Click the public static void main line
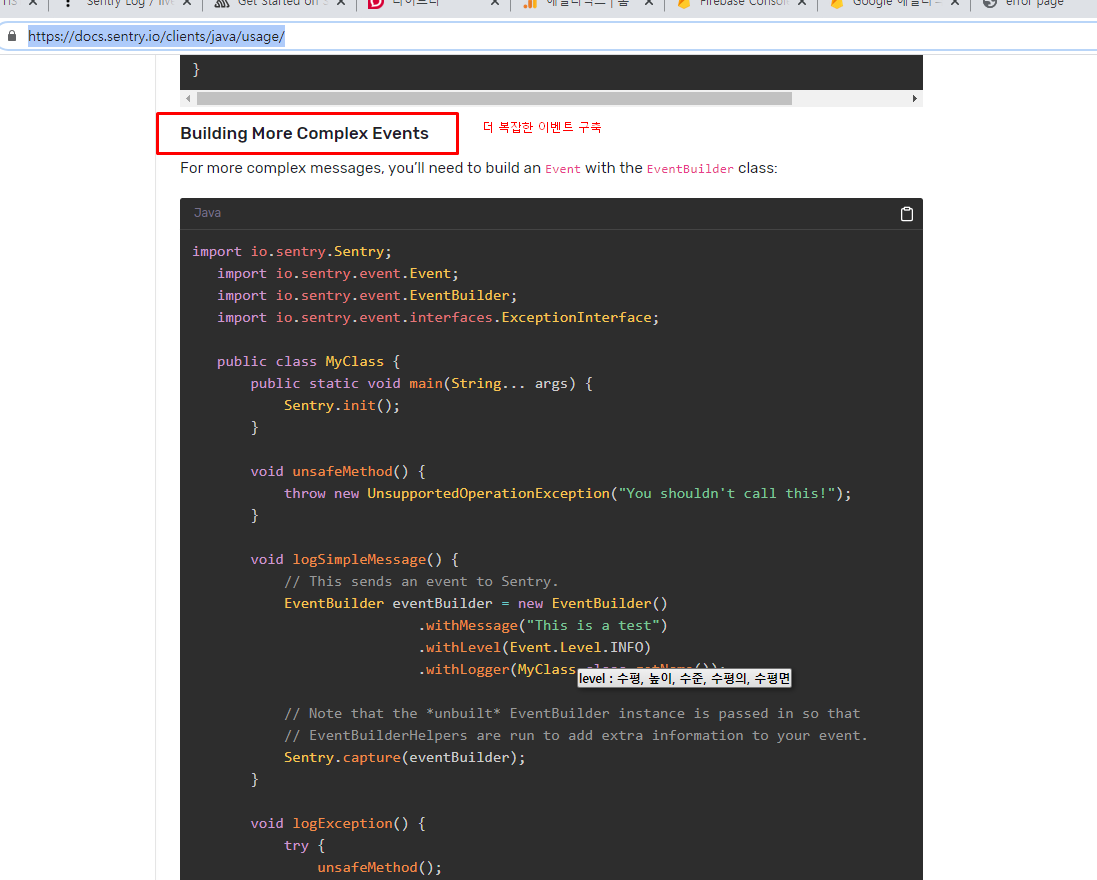1097x880 pixels. pos(421,383)
